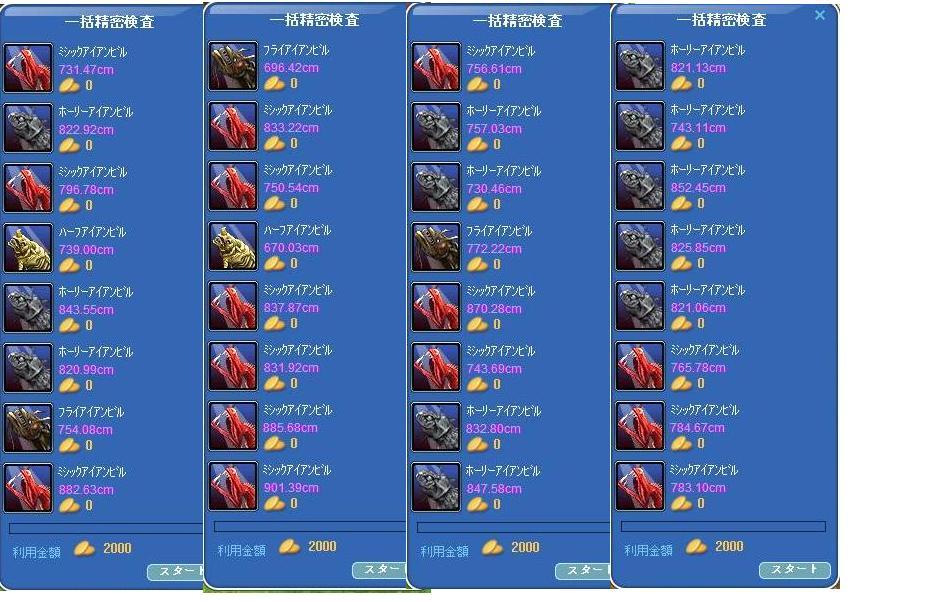Click the red fish icon at 901.39cm
This screenshot has width=941, height=602.
click(233, 486)
